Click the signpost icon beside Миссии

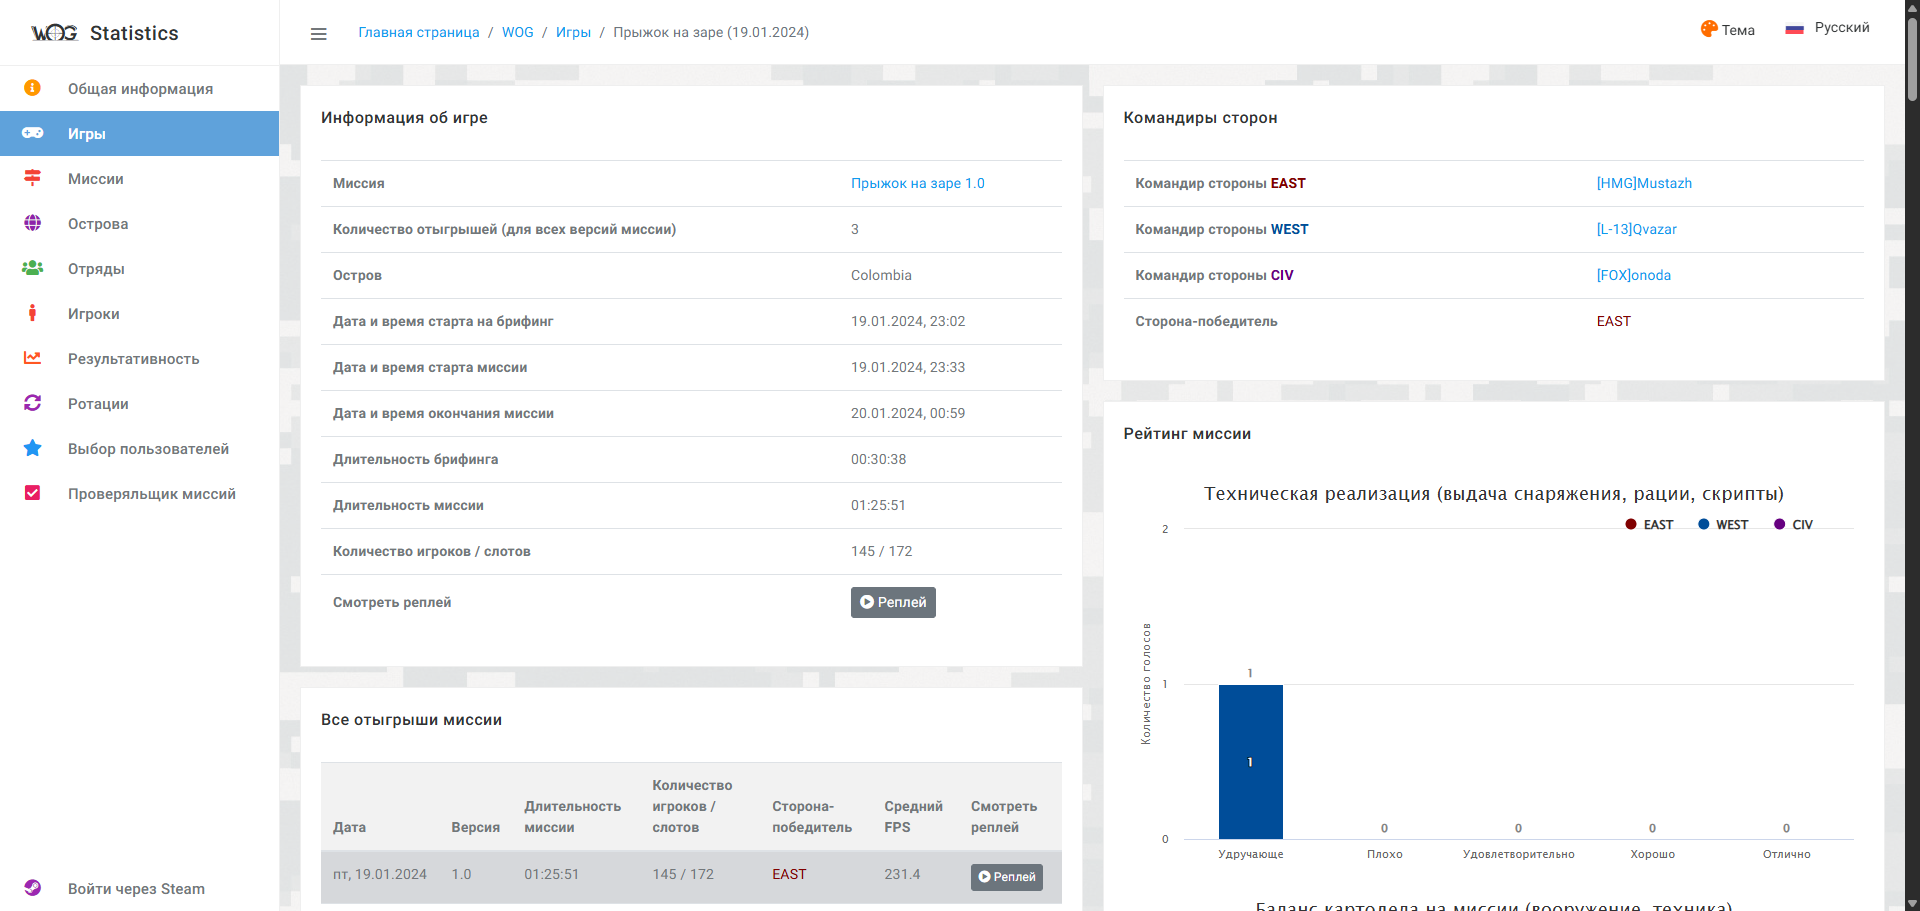click(32, 178)
